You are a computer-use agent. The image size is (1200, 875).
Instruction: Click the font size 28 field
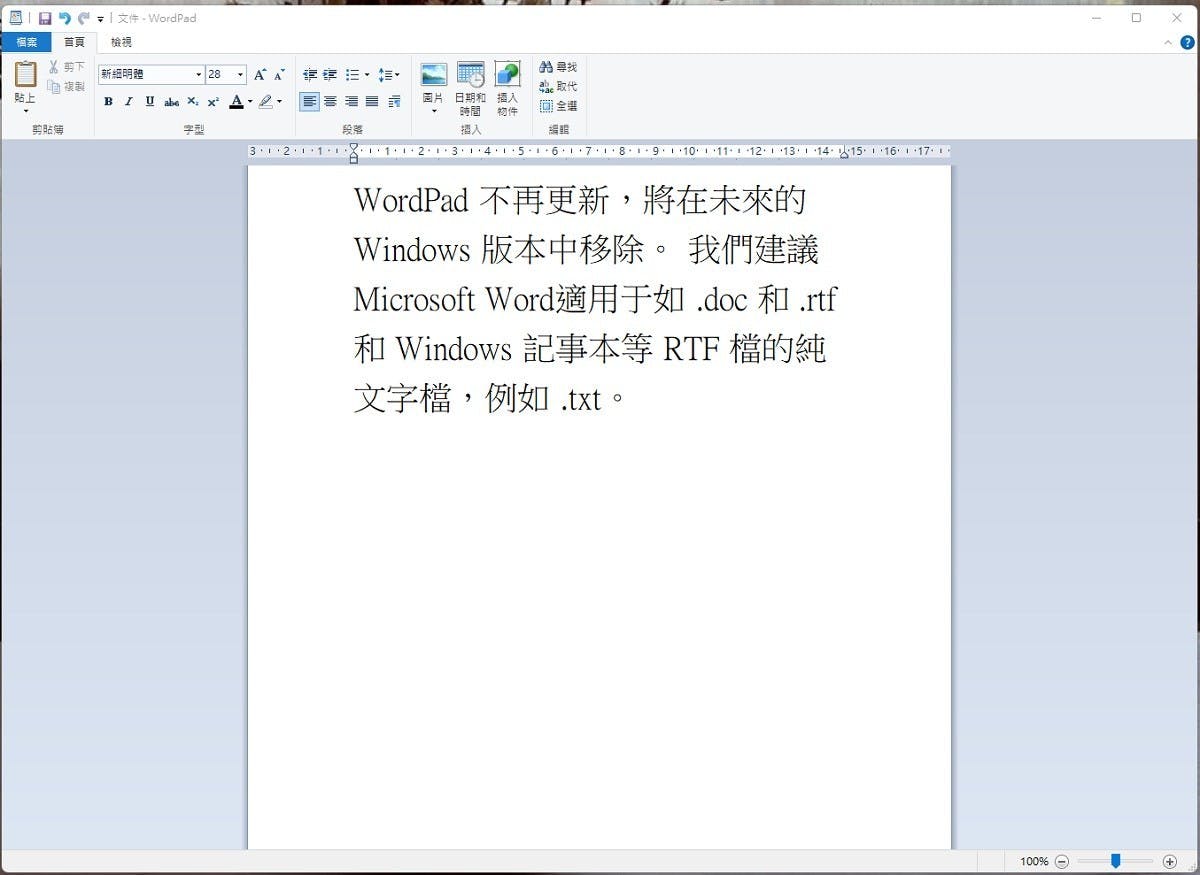coord(220,75)
